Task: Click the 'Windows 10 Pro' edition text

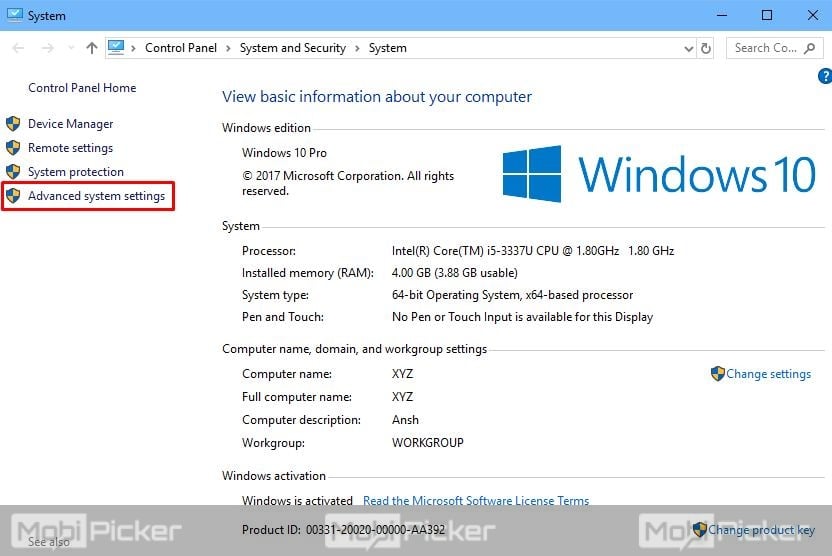Action: coord(284,152)
